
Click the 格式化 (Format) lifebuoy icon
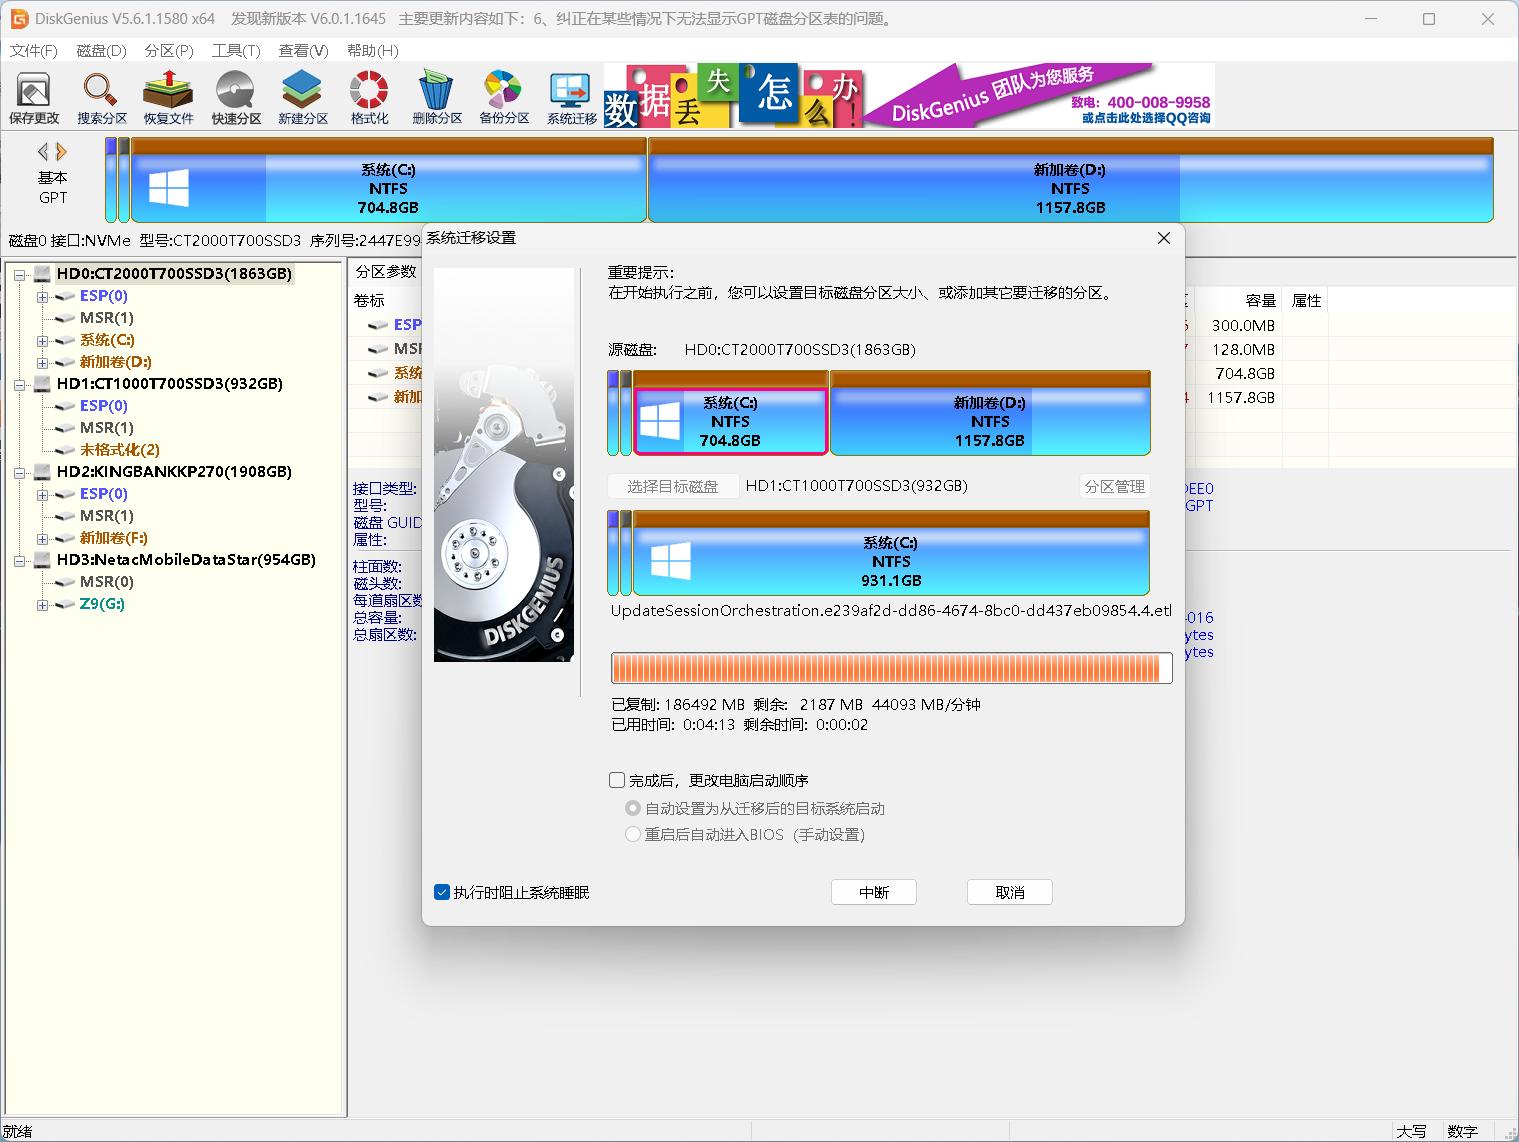tap(369, 98)
